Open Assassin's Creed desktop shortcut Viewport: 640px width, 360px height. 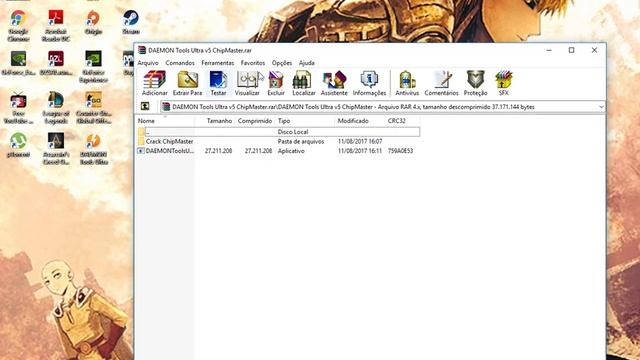coord(56,149)
